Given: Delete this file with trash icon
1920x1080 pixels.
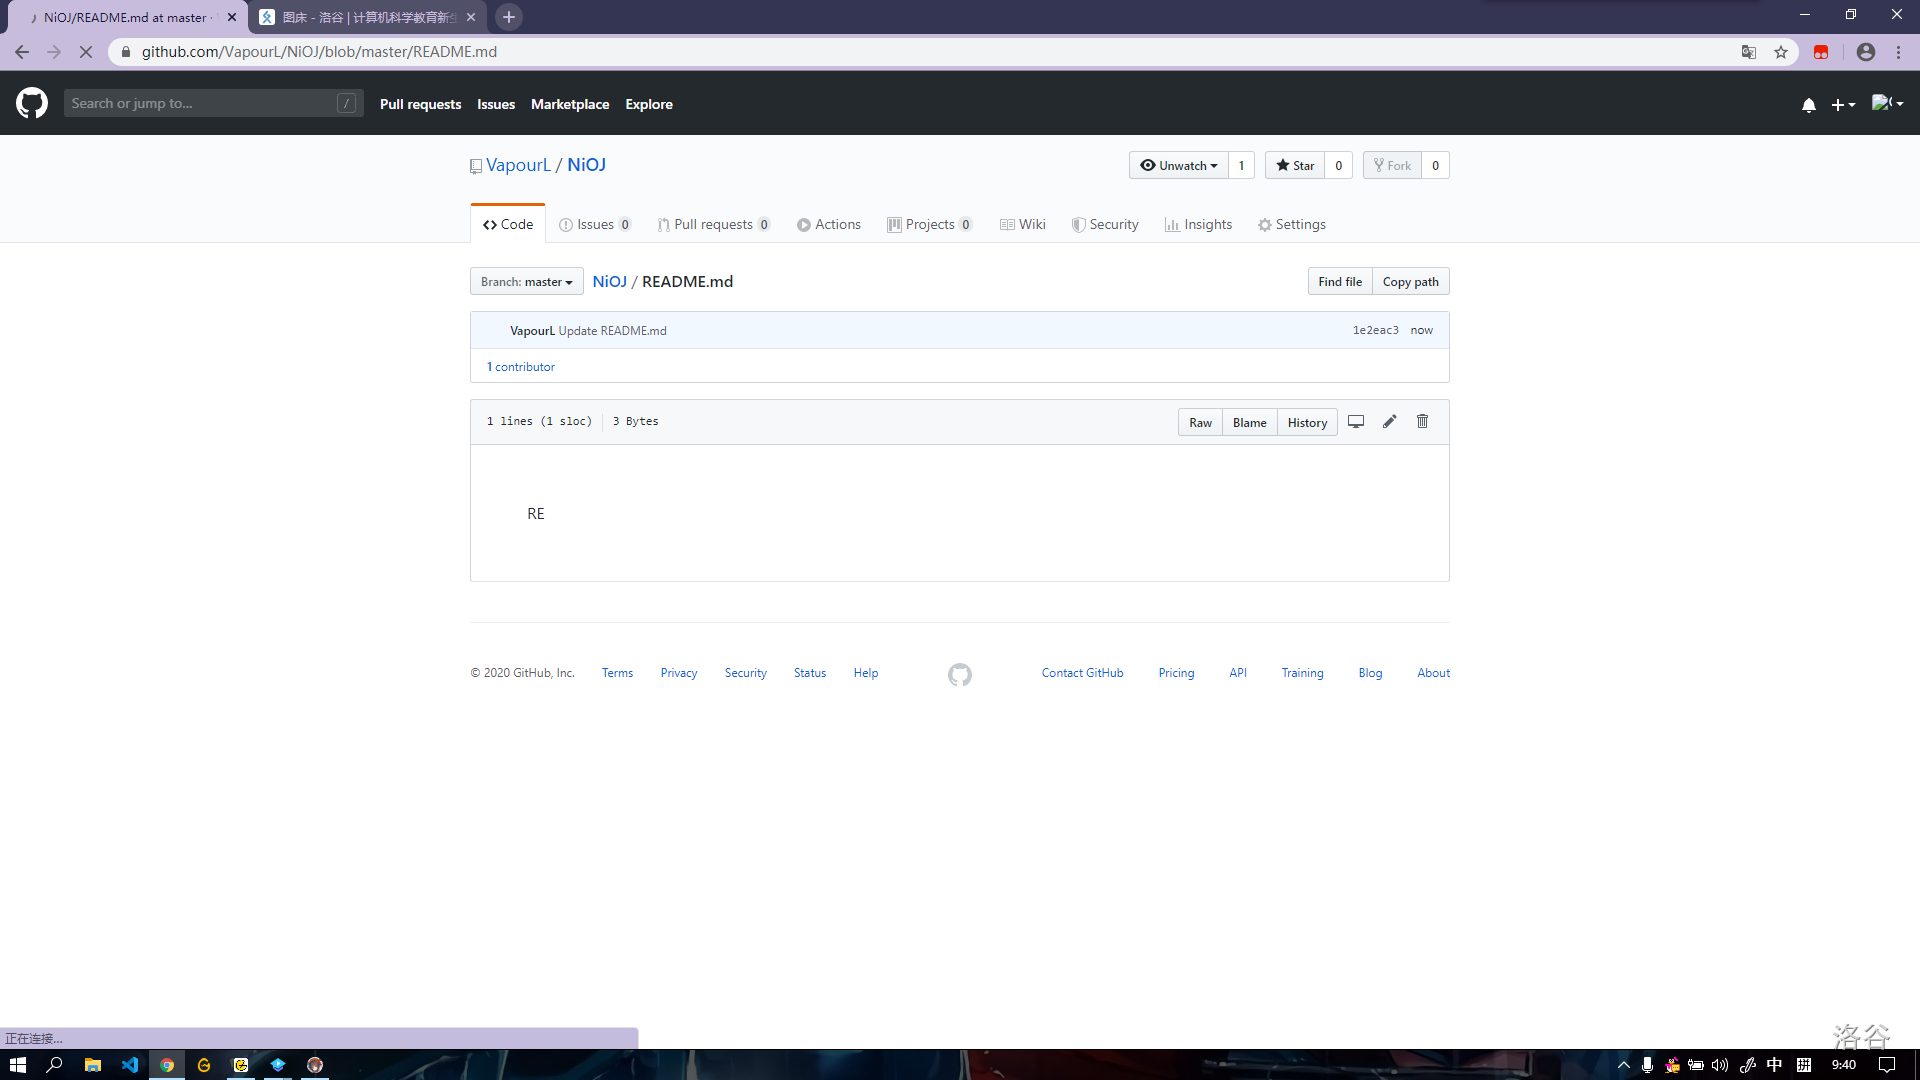Looking at the screenshot, I should [x=1422, y=422].
